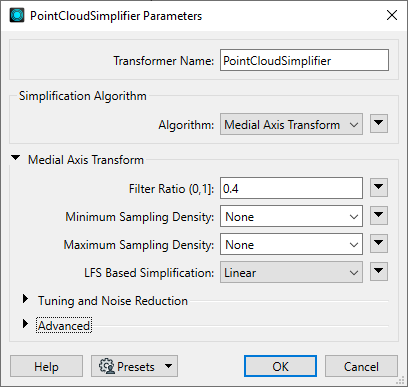Image resolution: width=408 pixels, height=387 pixels.
Task: Close the PointCloudSimplifier Parameters dialog
Action: [392, 15]
